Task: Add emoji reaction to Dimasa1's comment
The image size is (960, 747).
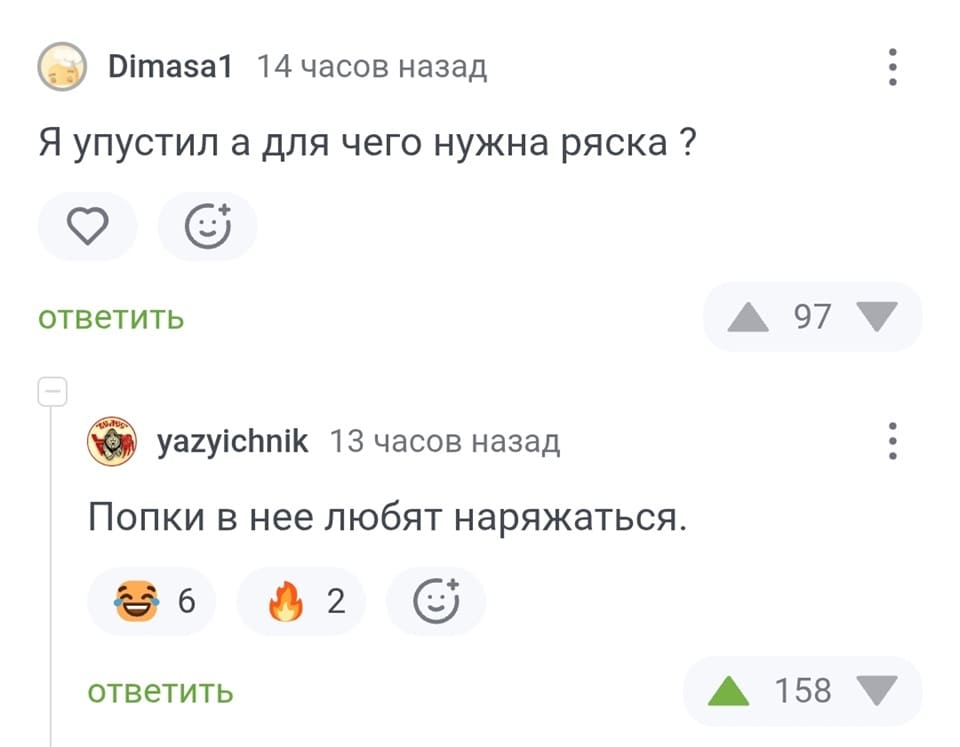Action: click(208, 228)
